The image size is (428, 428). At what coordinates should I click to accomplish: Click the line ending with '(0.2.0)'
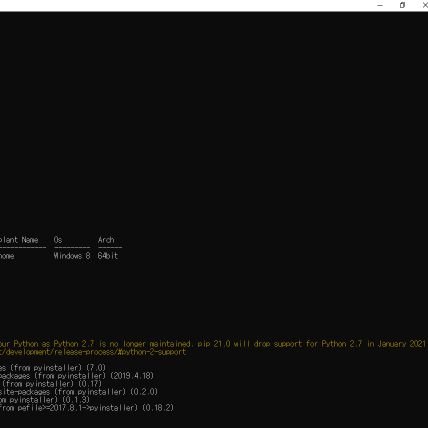pyautogui.click(x=79, y=392)
